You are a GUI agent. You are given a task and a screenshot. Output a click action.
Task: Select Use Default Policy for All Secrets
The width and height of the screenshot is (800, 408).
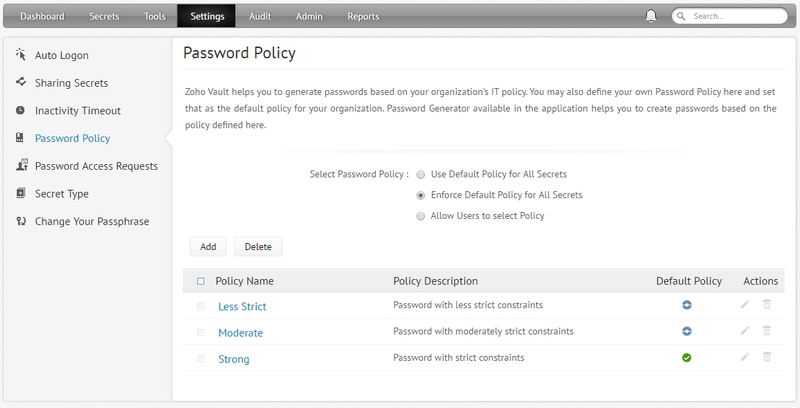pos(420,174)
